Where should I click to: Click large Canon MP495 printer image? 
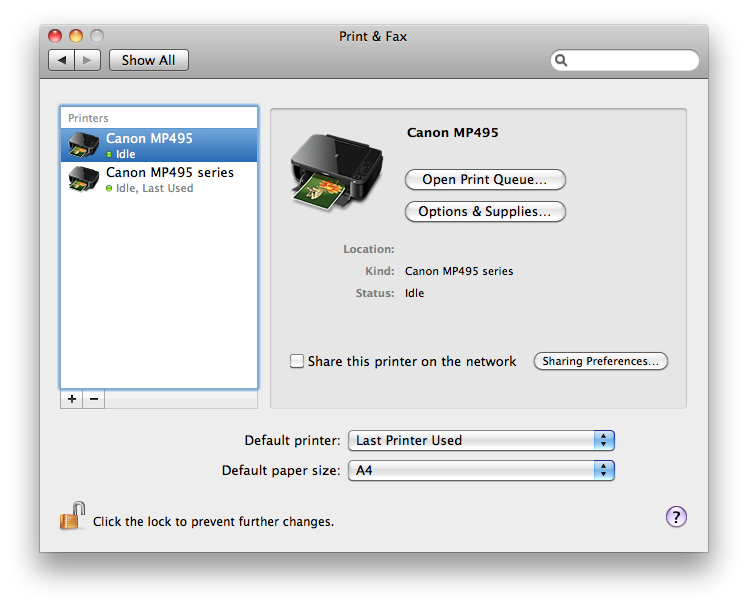click(x=337, y=172)
